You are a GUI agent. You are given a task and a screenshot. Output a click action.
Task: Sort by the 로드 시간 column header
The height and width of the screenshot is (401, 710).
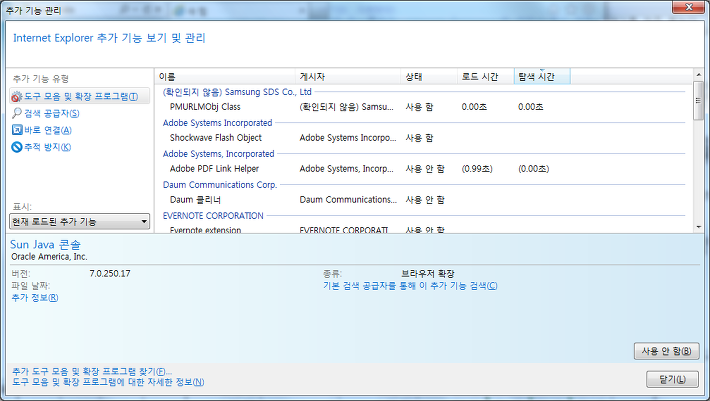click(485, 77)
